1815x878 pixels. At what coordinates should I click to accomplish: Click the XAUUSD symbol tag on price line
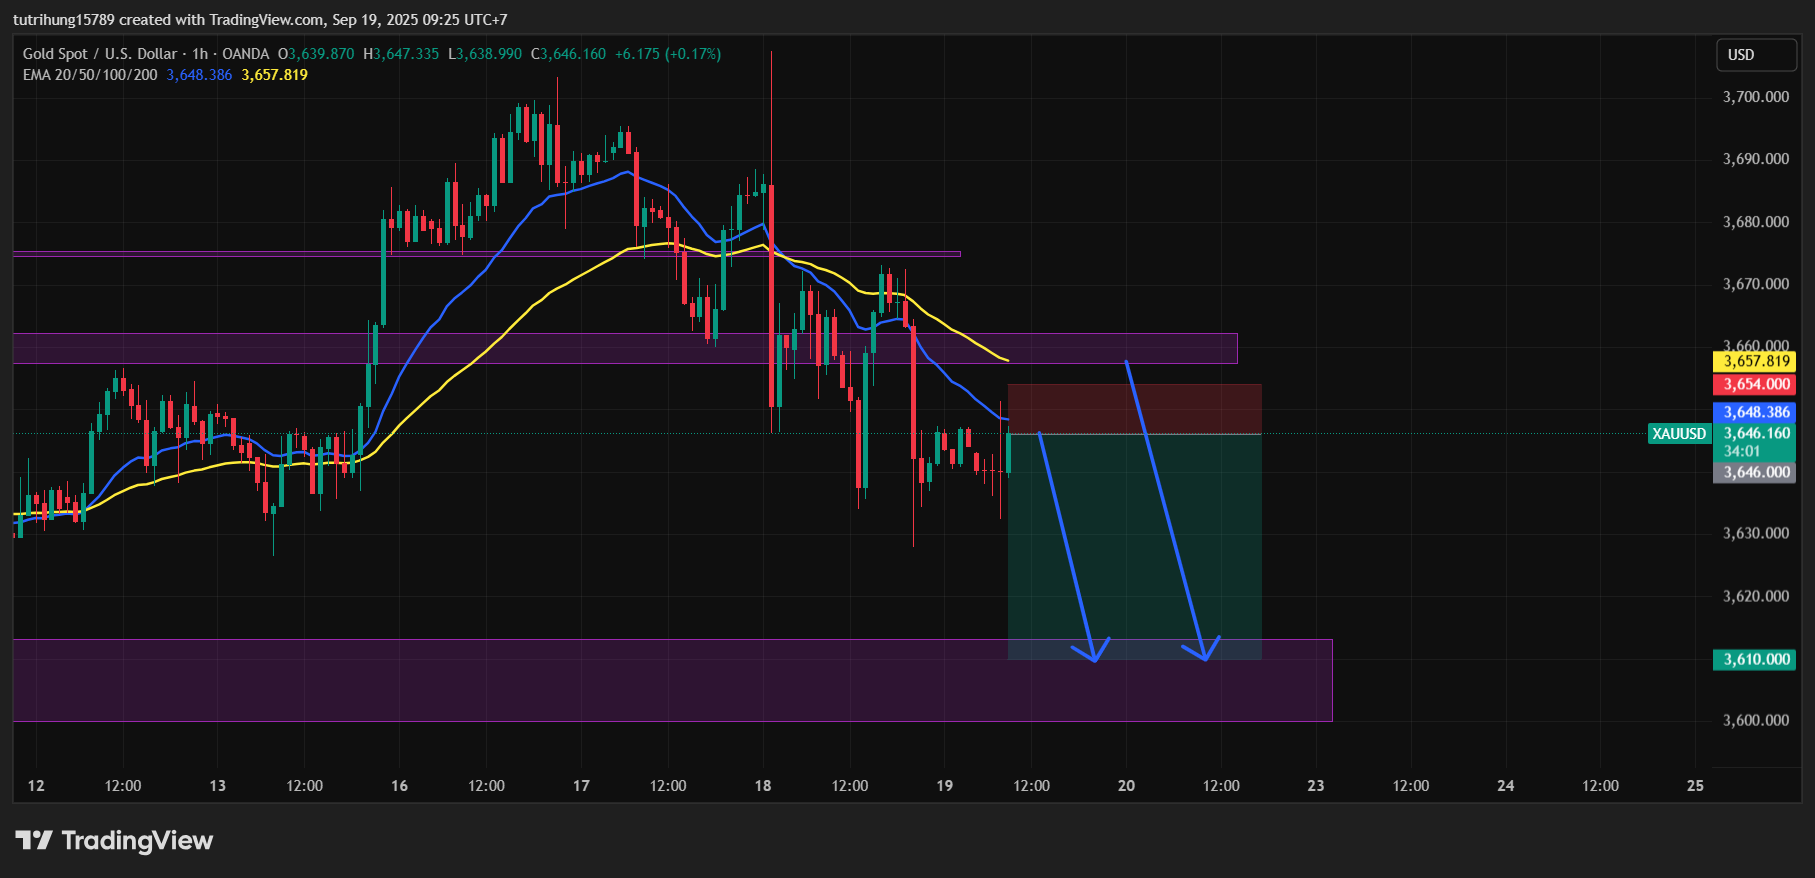(x=1679, y=434)
